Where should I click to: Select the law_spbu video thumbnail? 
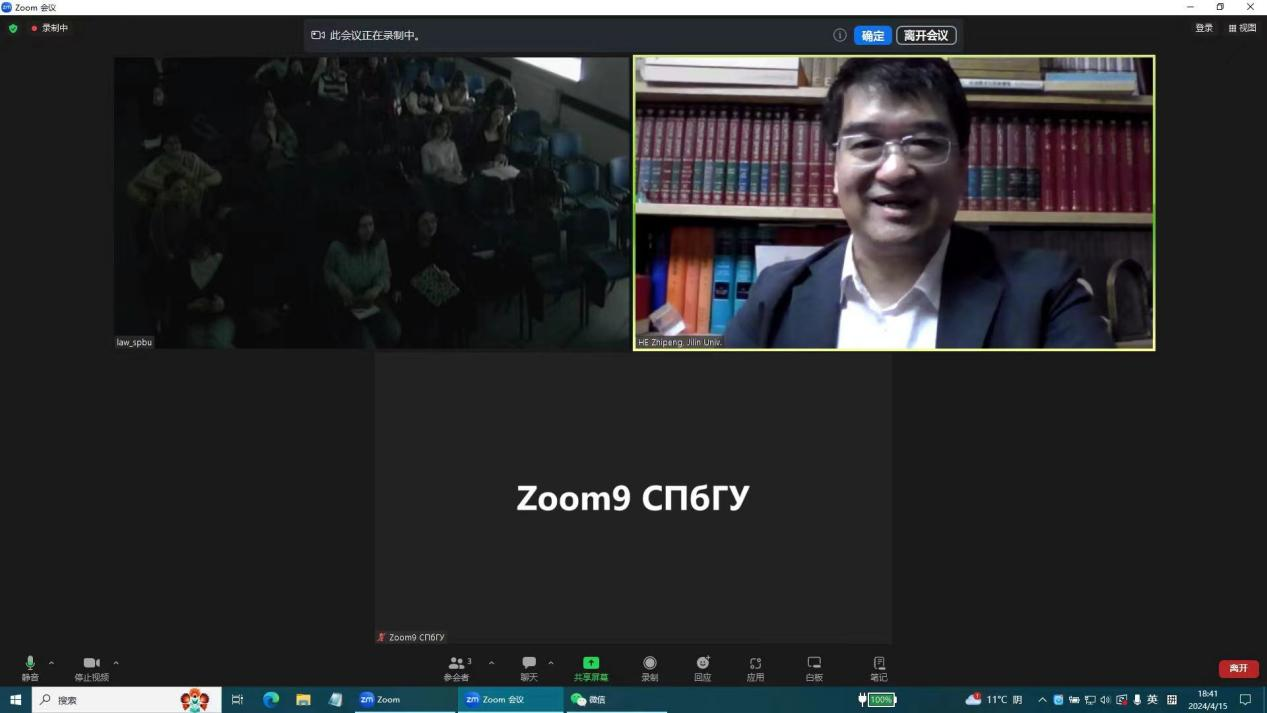point(371,202)
